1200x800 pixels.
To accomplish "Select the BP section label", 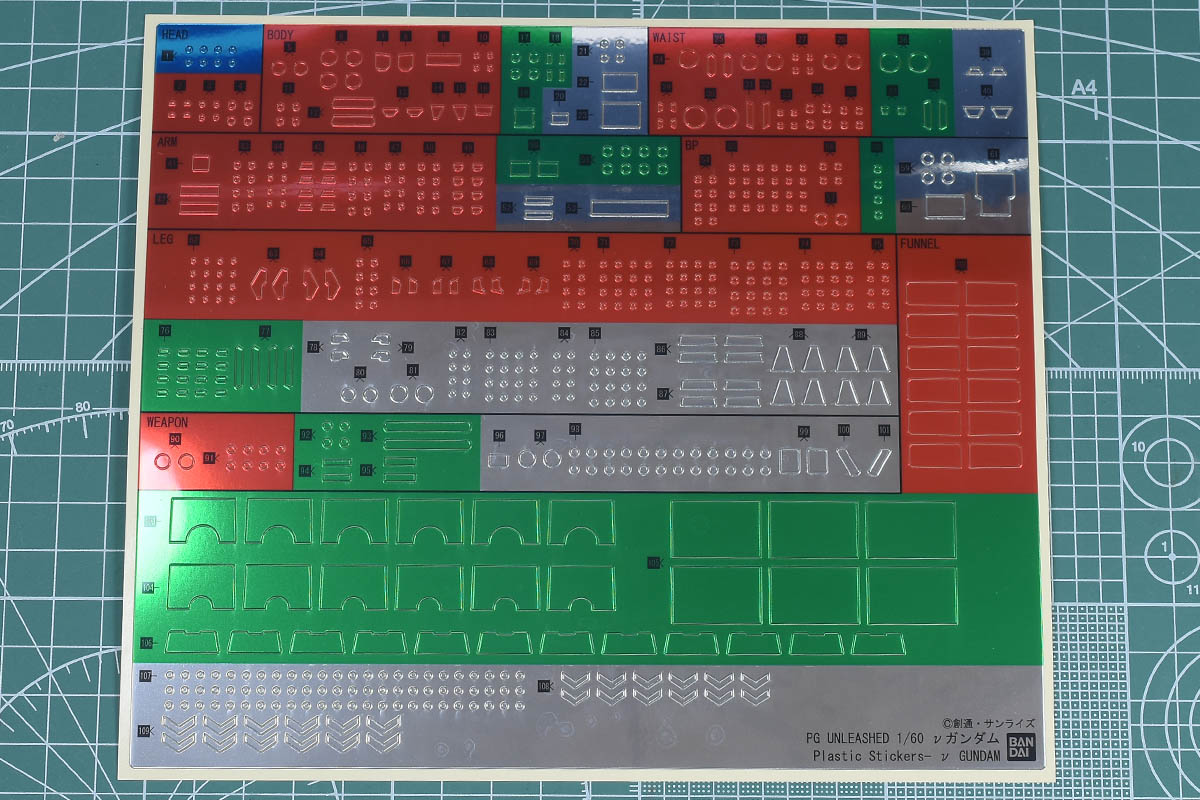I will point(692,145).
